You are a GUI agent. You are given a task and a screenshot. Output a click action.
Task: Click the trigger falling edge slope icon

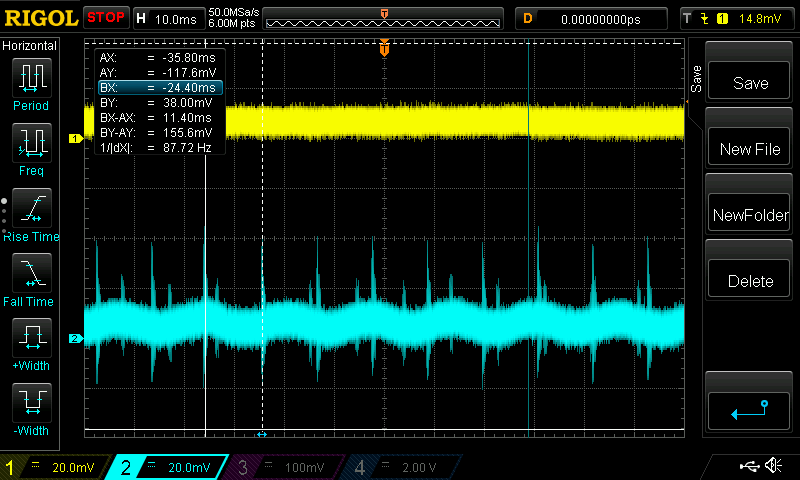(705, 19)
